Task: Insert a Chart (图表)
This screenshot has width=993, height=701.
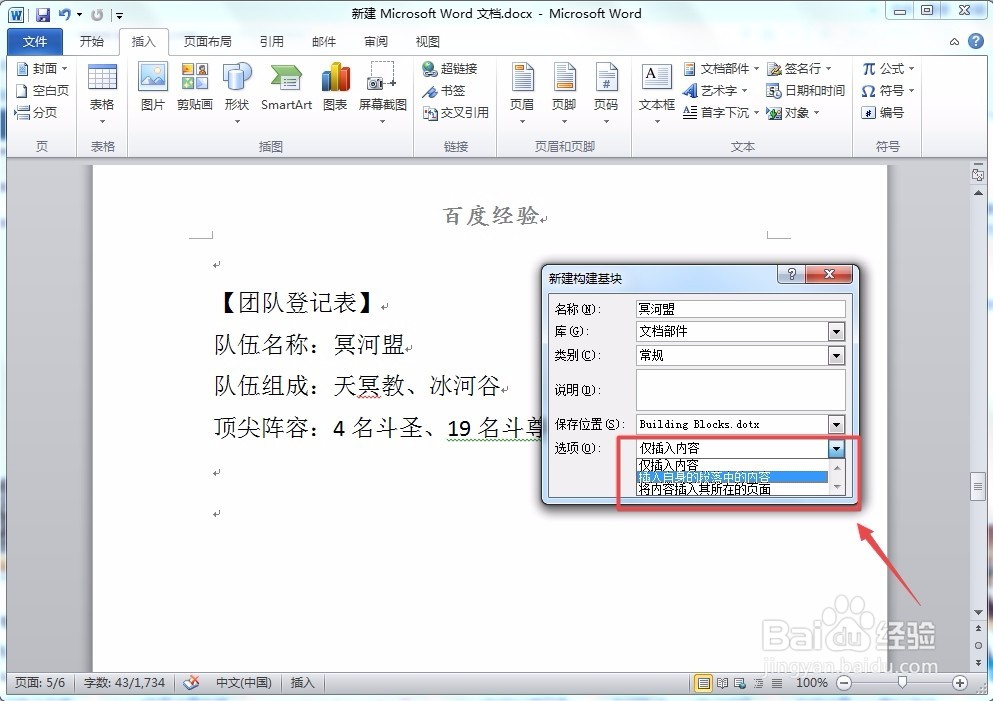Action: (335, 87)
